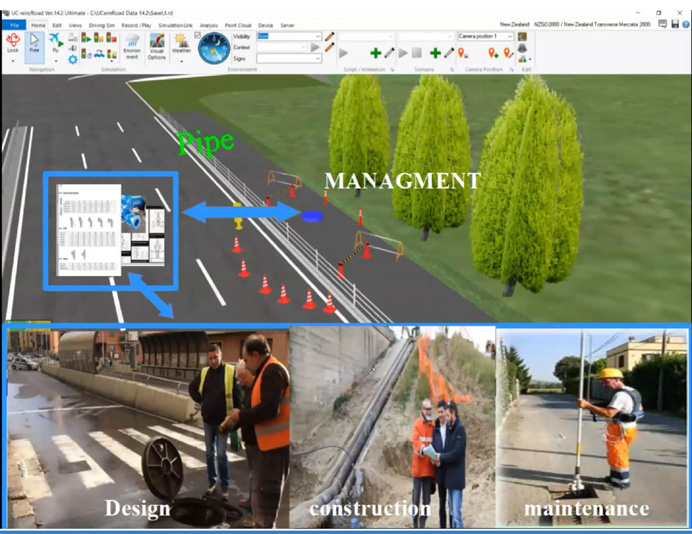Expand the Visibility dropdown
This screenshot has width=692, height=534.
pyautogui.click(x=317, y=36)
